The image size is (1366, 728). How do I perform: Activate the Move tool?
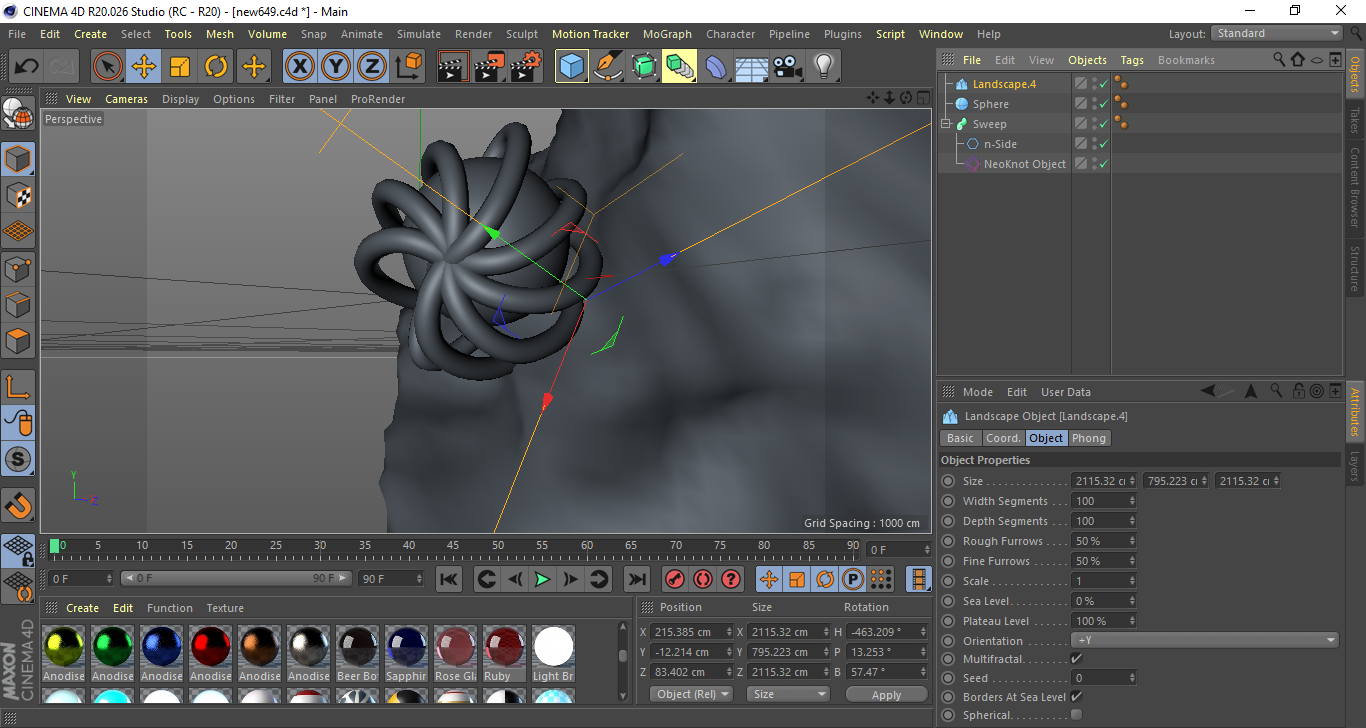[x=143, y=67]
